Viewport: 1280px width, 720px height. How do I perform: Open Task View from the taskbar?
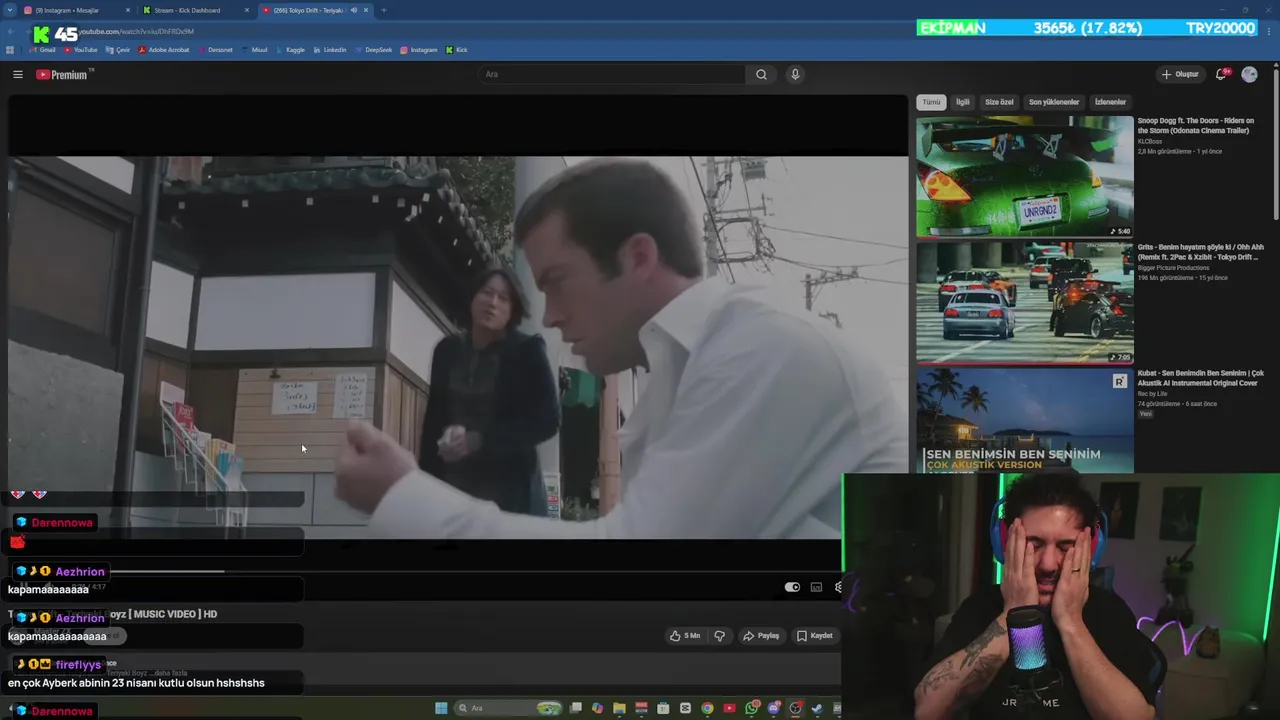[575, 708]
